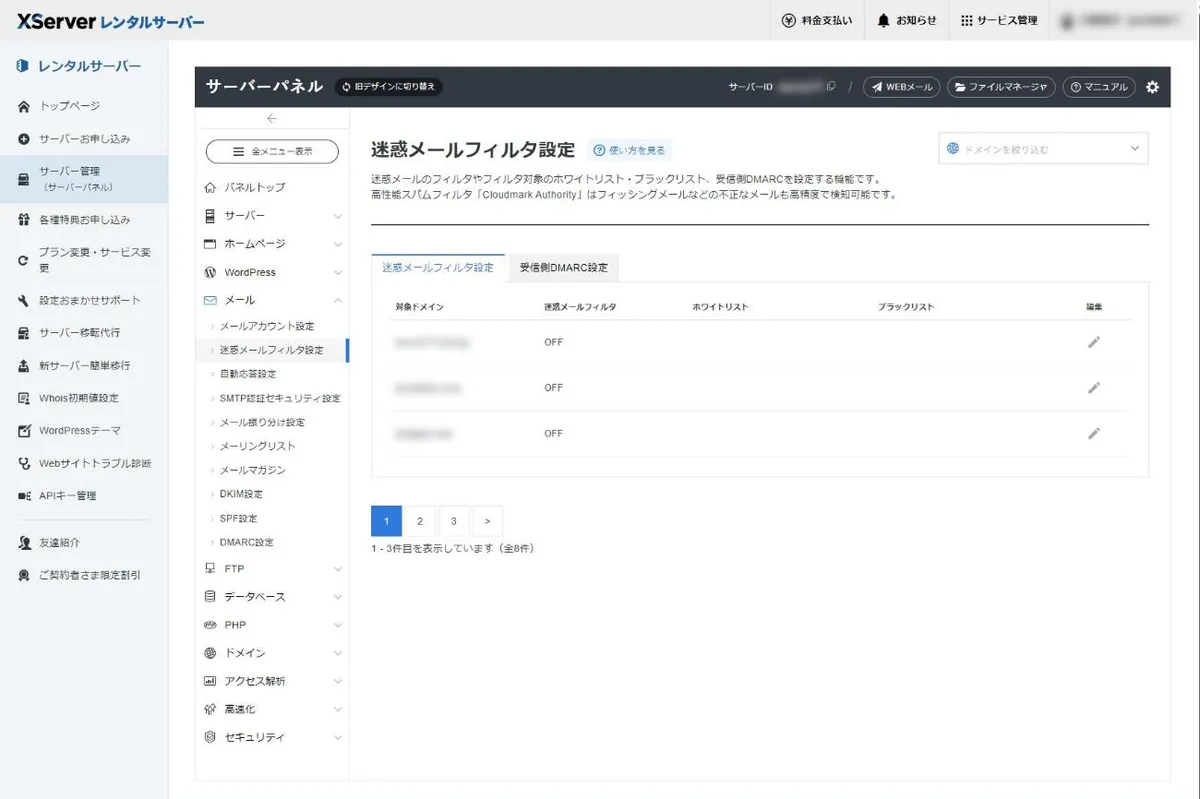Open DMARC設定 submenu item
The image size is (1200, 799).
click(x=246, y=543)
